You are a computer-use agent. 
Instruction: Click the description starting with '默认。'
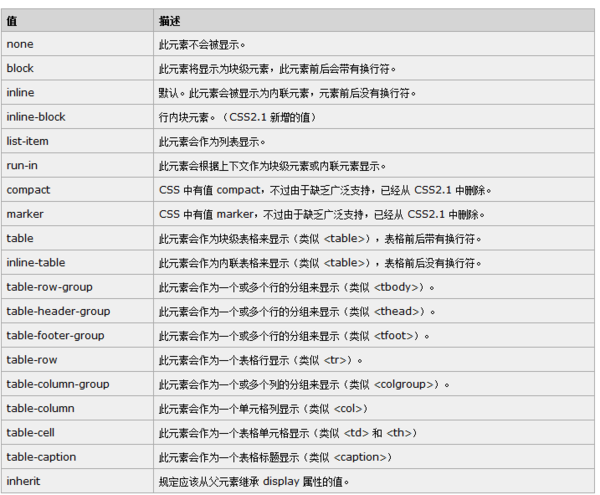pyautogui.click(x=287, y=93)
